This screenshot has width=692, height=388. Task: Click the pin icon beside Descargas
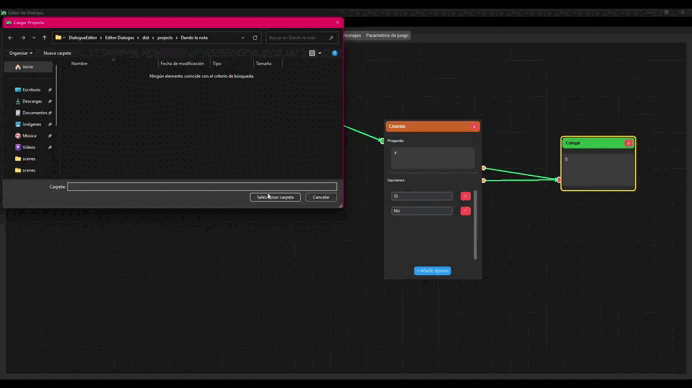(x=50, y=102)
